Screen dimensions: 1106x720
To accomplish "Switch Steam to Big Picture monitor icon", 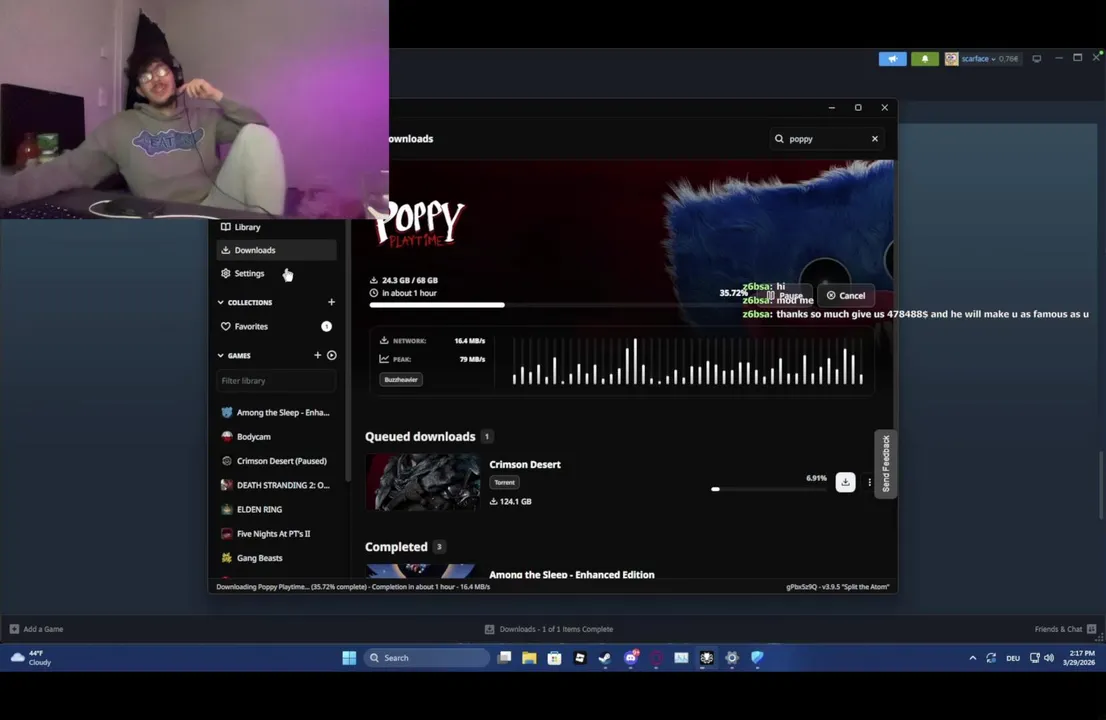I will (1036, 59).
